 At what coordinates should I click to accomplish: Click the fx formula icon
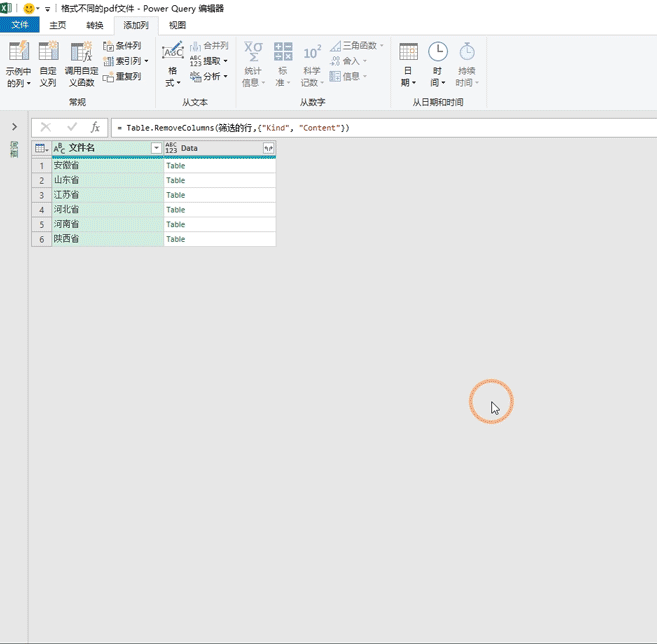pos(95,127)
